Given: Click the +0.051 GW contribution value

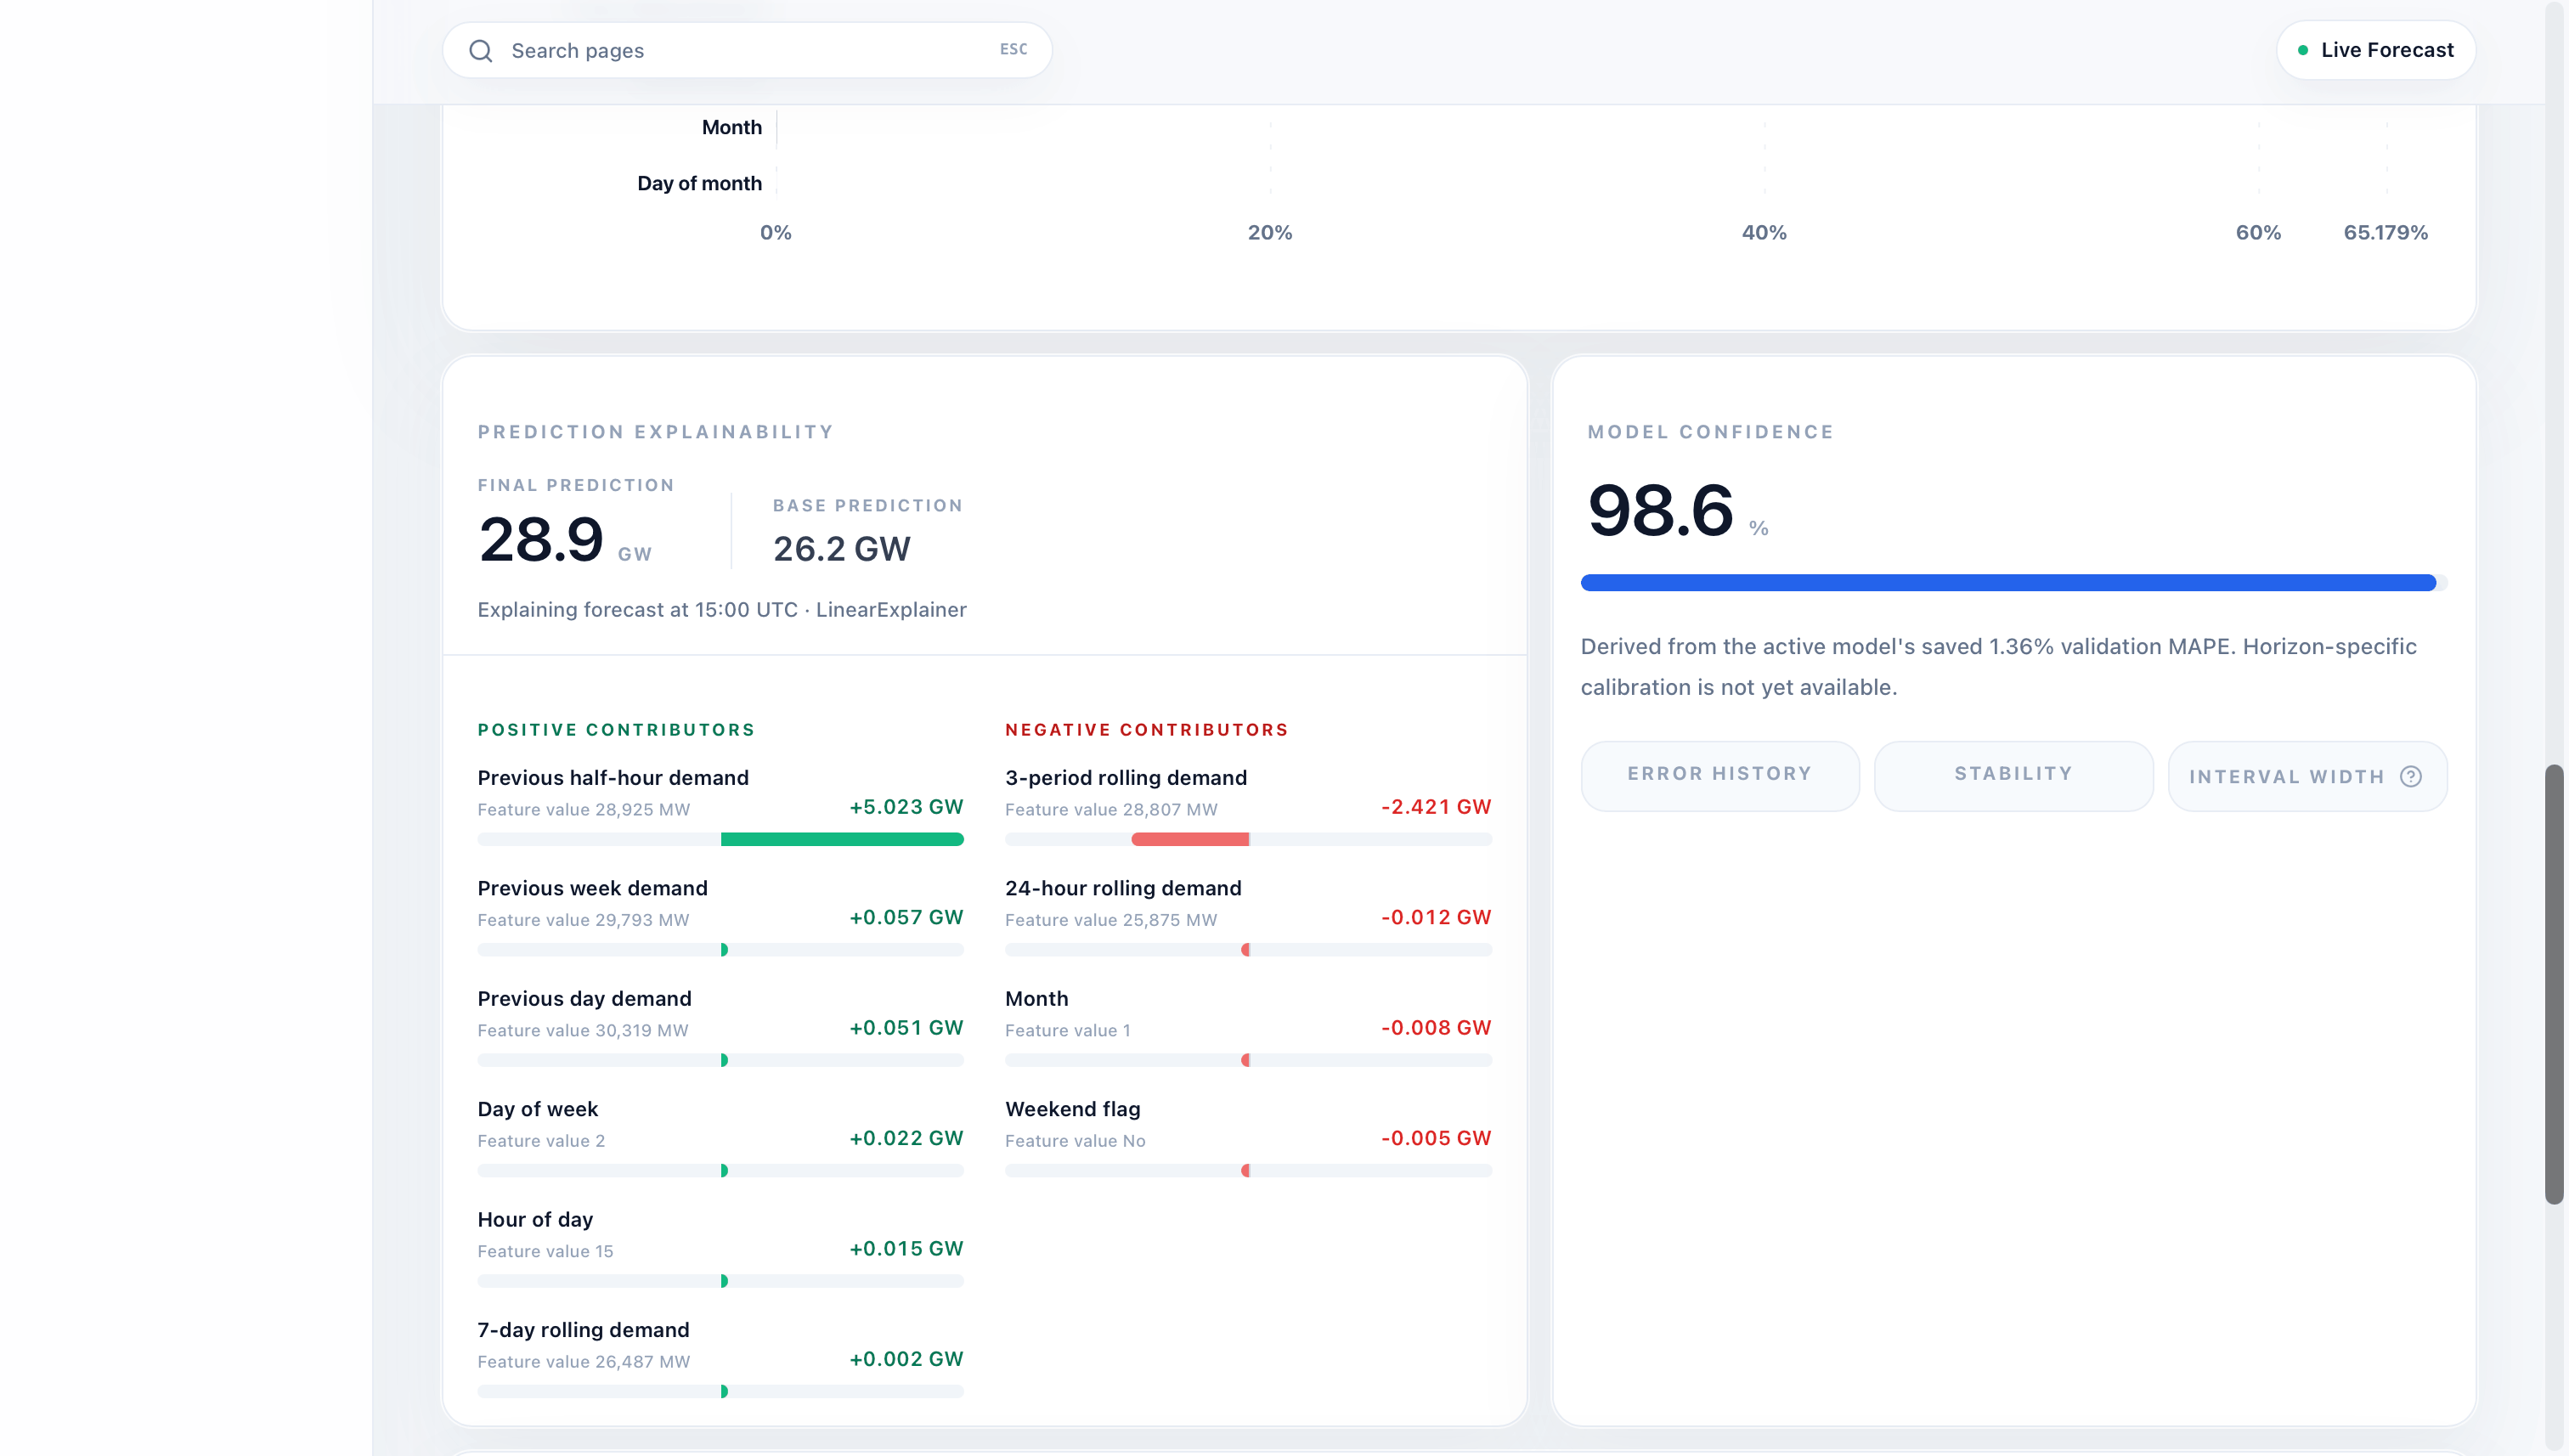Looking at the screenshot, I should pyautogui.click(x=906, y=1028).
